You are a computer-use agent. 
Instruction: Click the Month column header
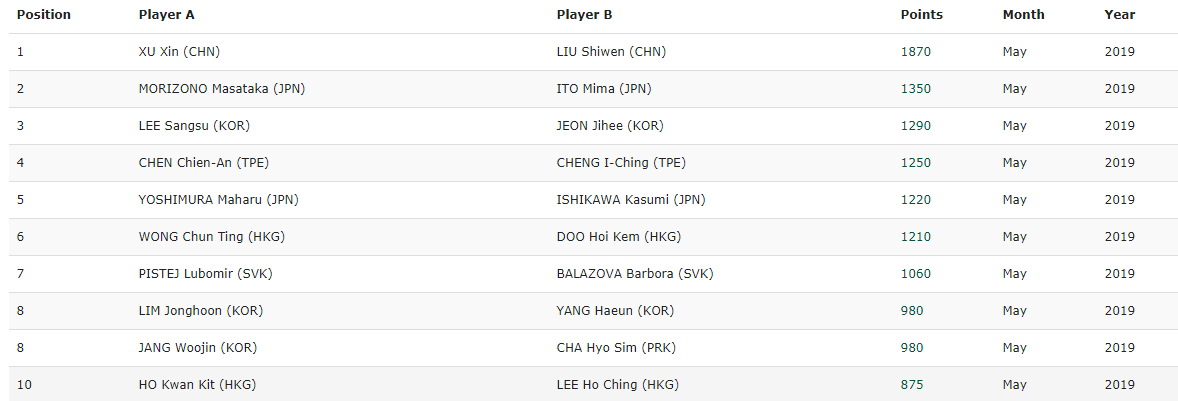[1023, 14]
